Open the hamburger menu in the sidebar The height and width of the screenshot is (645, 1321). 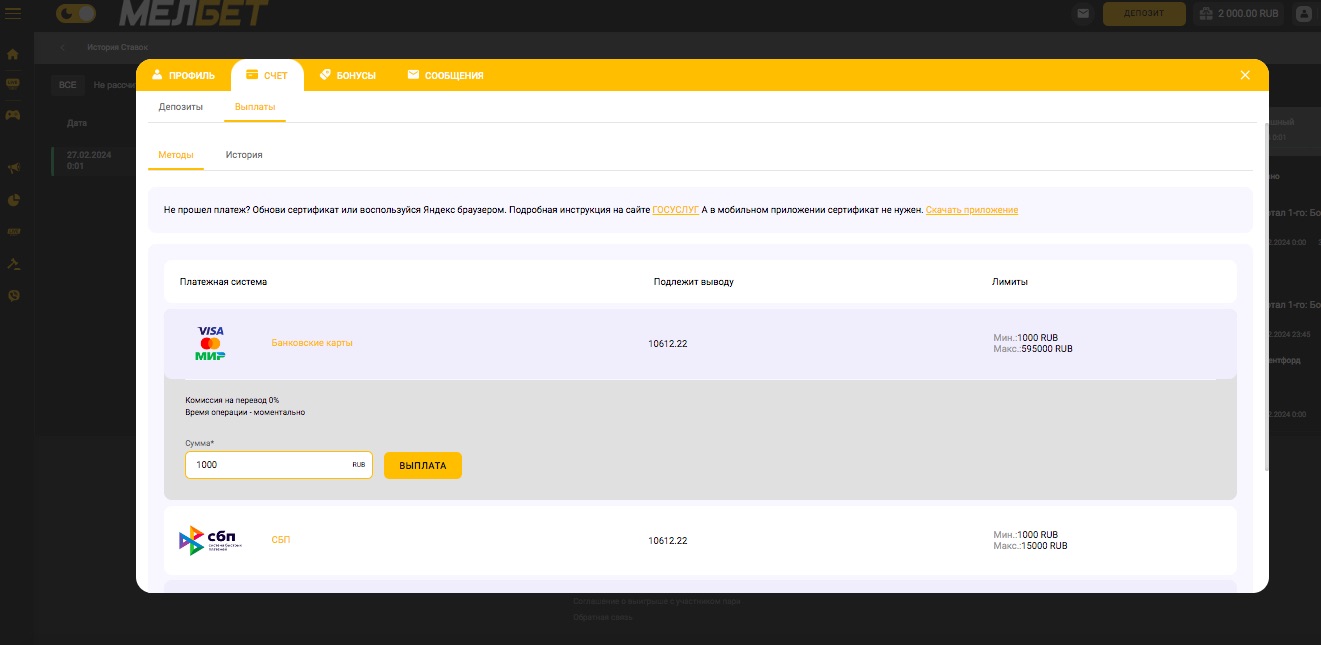[x=13, y=14]
